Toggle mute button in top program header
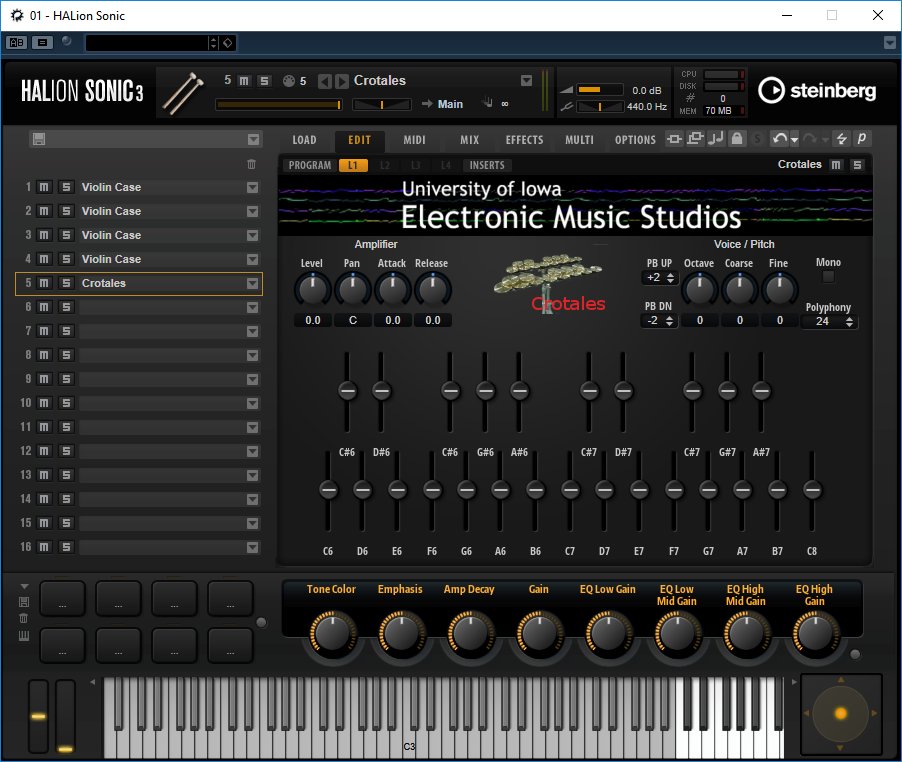The image size is (902, 762). [244, 81]
